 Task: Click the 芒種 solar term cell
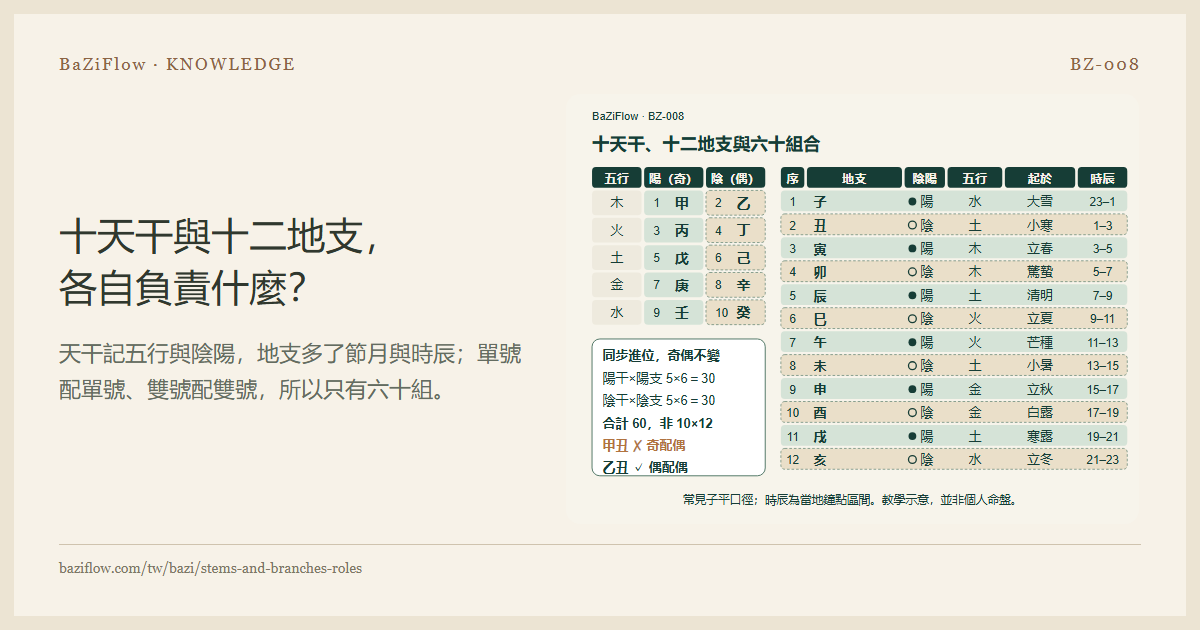pyautogui.click(x=1040, y=342)
